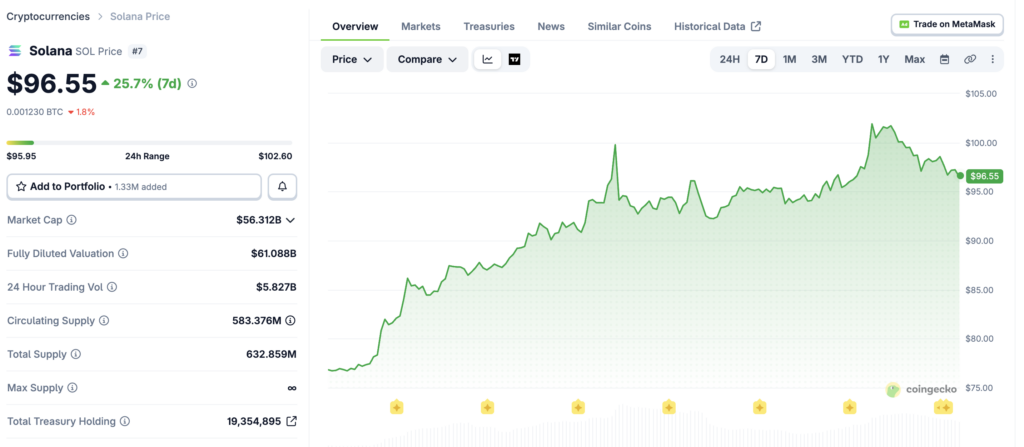Click the CoinGecko gecko logo
The height and width of the screenshot is (447, 1024).
tap(893, 390)
